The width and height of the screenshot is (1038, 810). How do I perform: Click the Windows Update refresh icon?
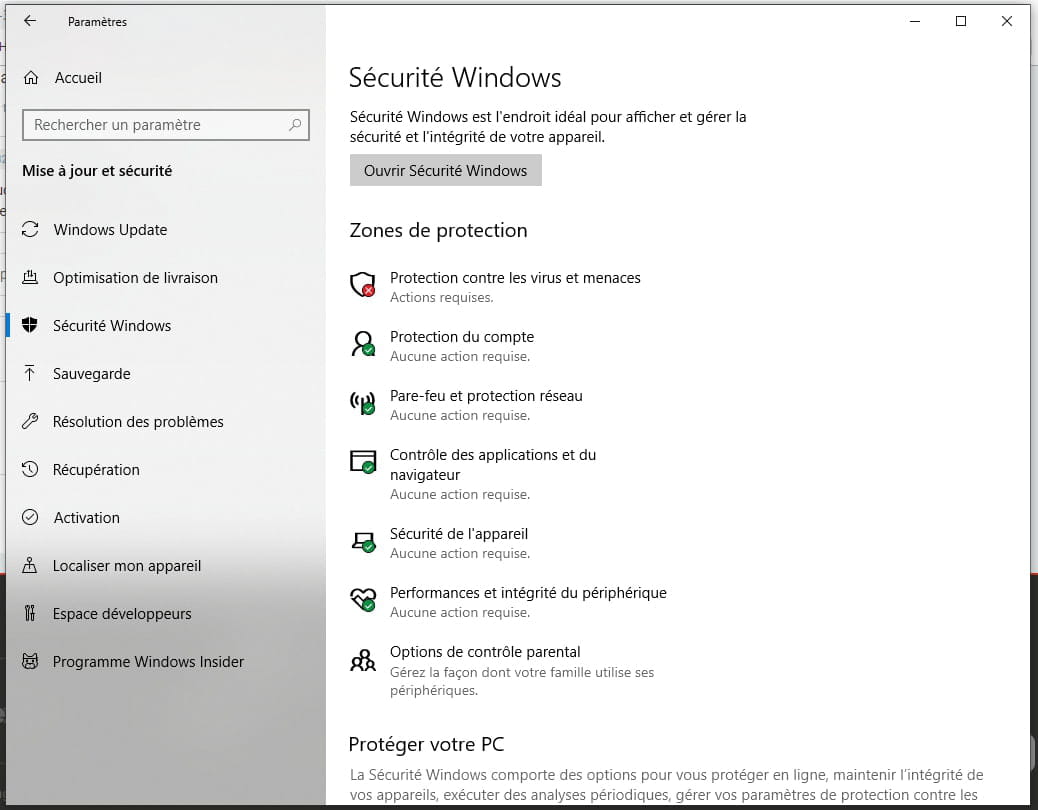pyautogui.click(x=30, y=230)
